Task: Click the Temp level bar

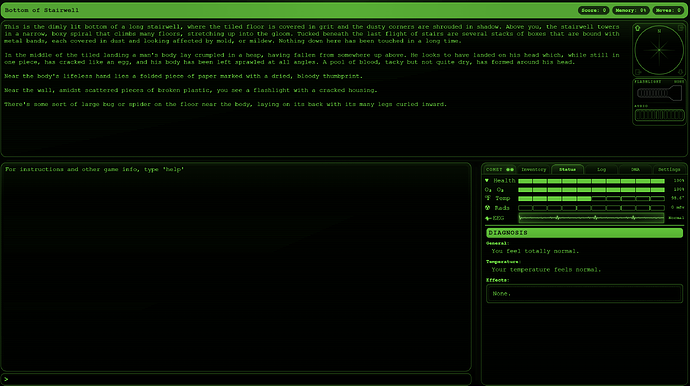Action: [591, 199]
